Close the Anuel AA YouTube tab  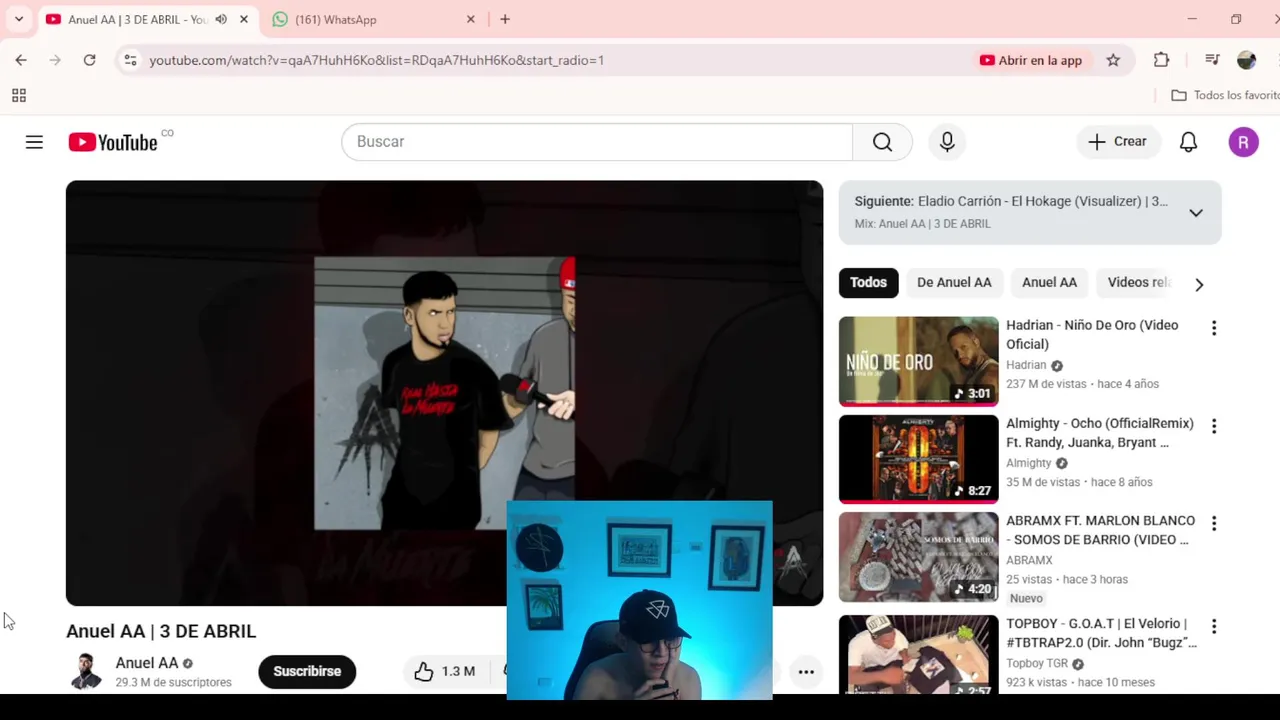243,19
